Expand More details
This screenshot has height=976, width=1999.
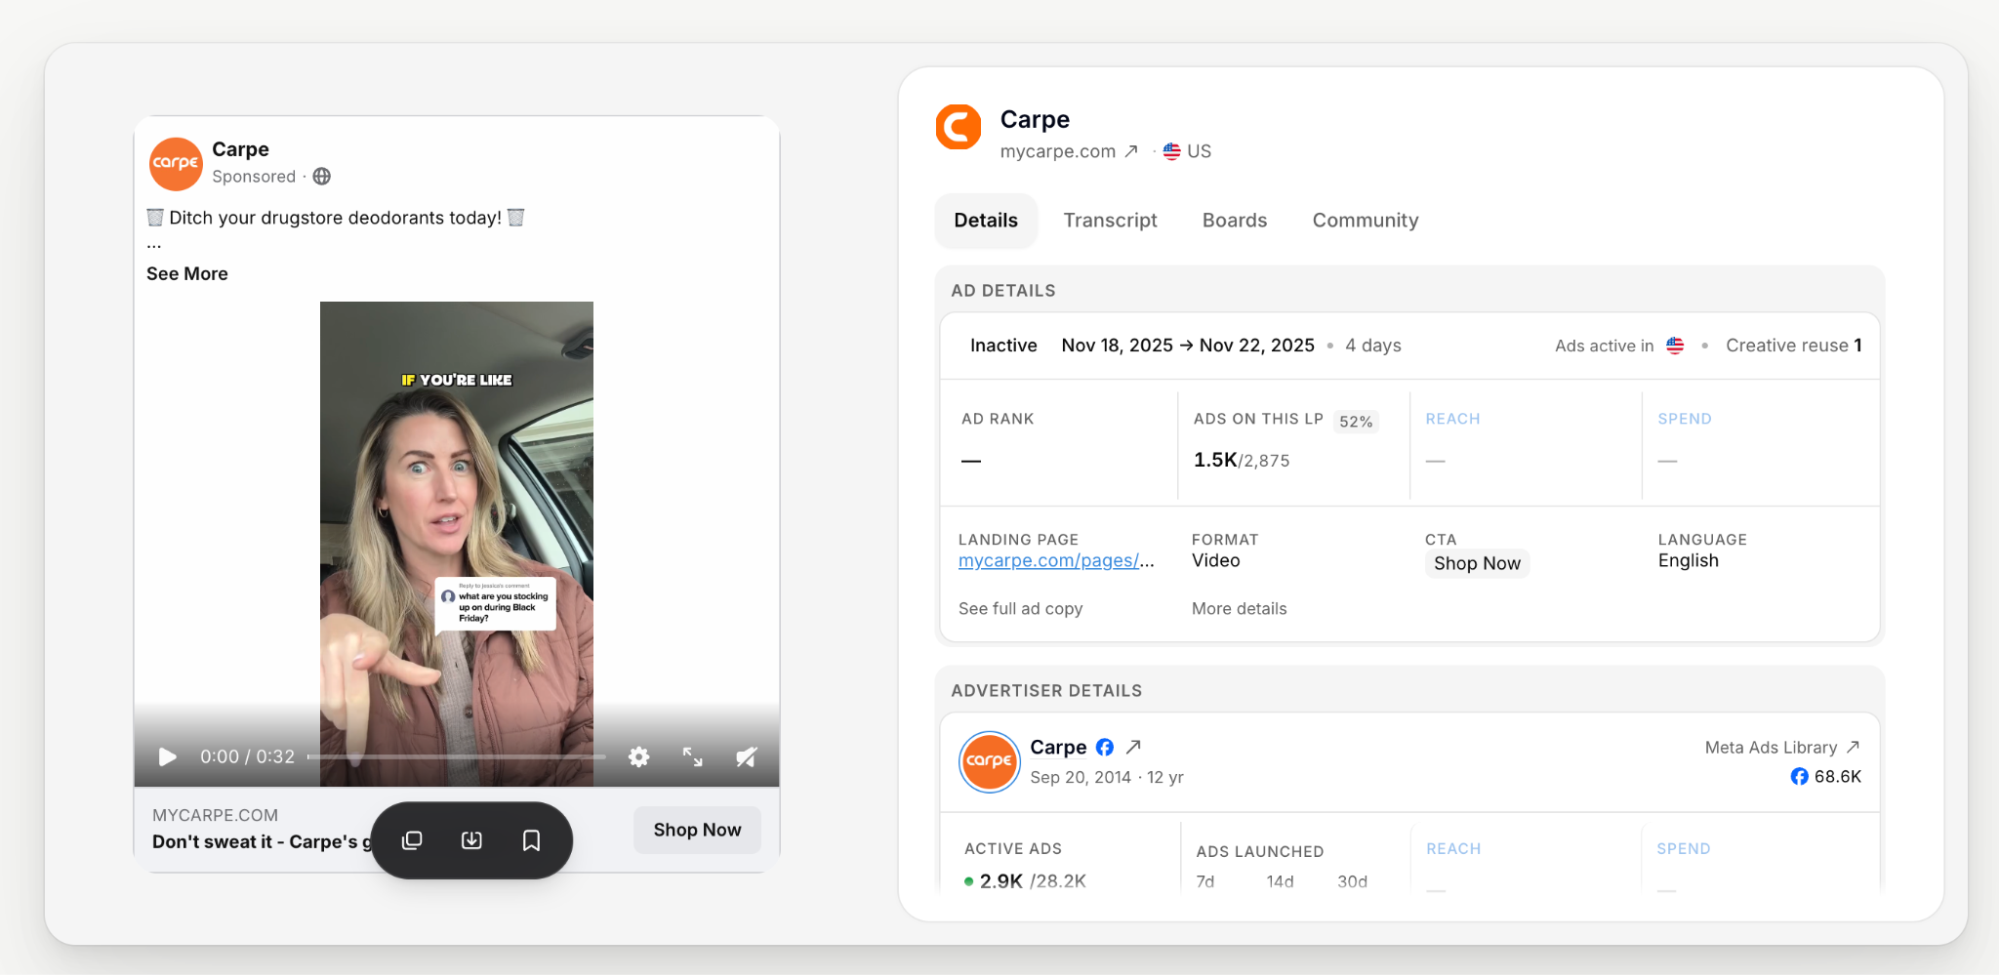(1239, 608)
